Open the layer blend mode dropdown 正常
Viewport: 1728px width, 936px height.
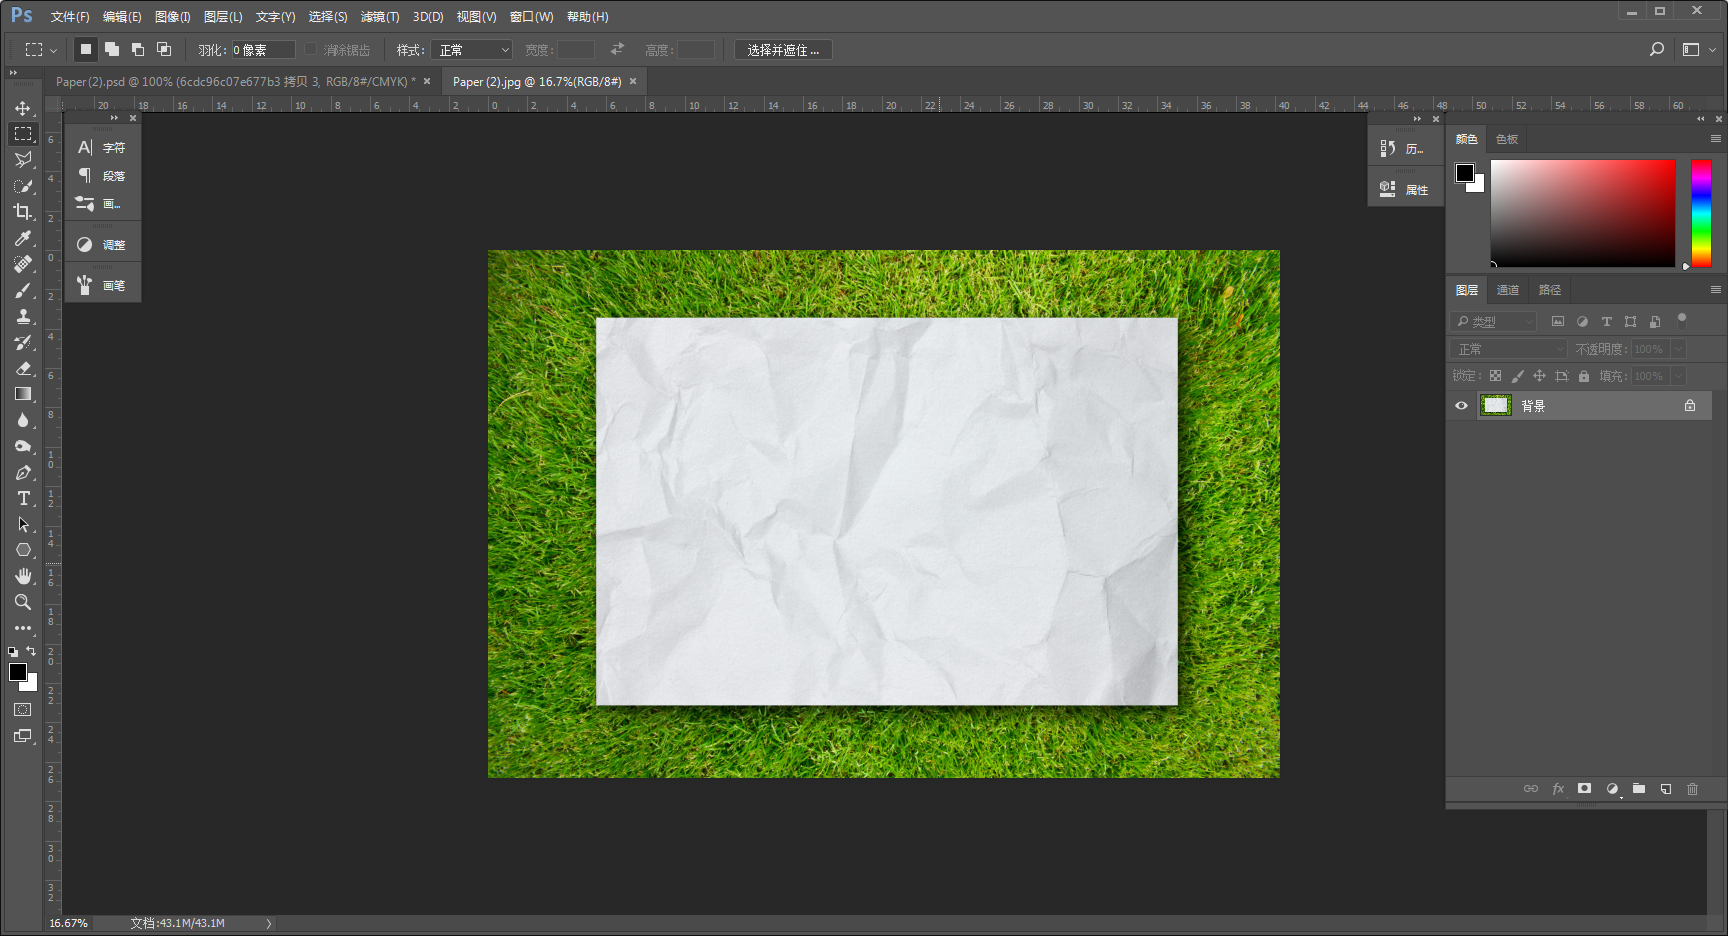point(1509,349)
